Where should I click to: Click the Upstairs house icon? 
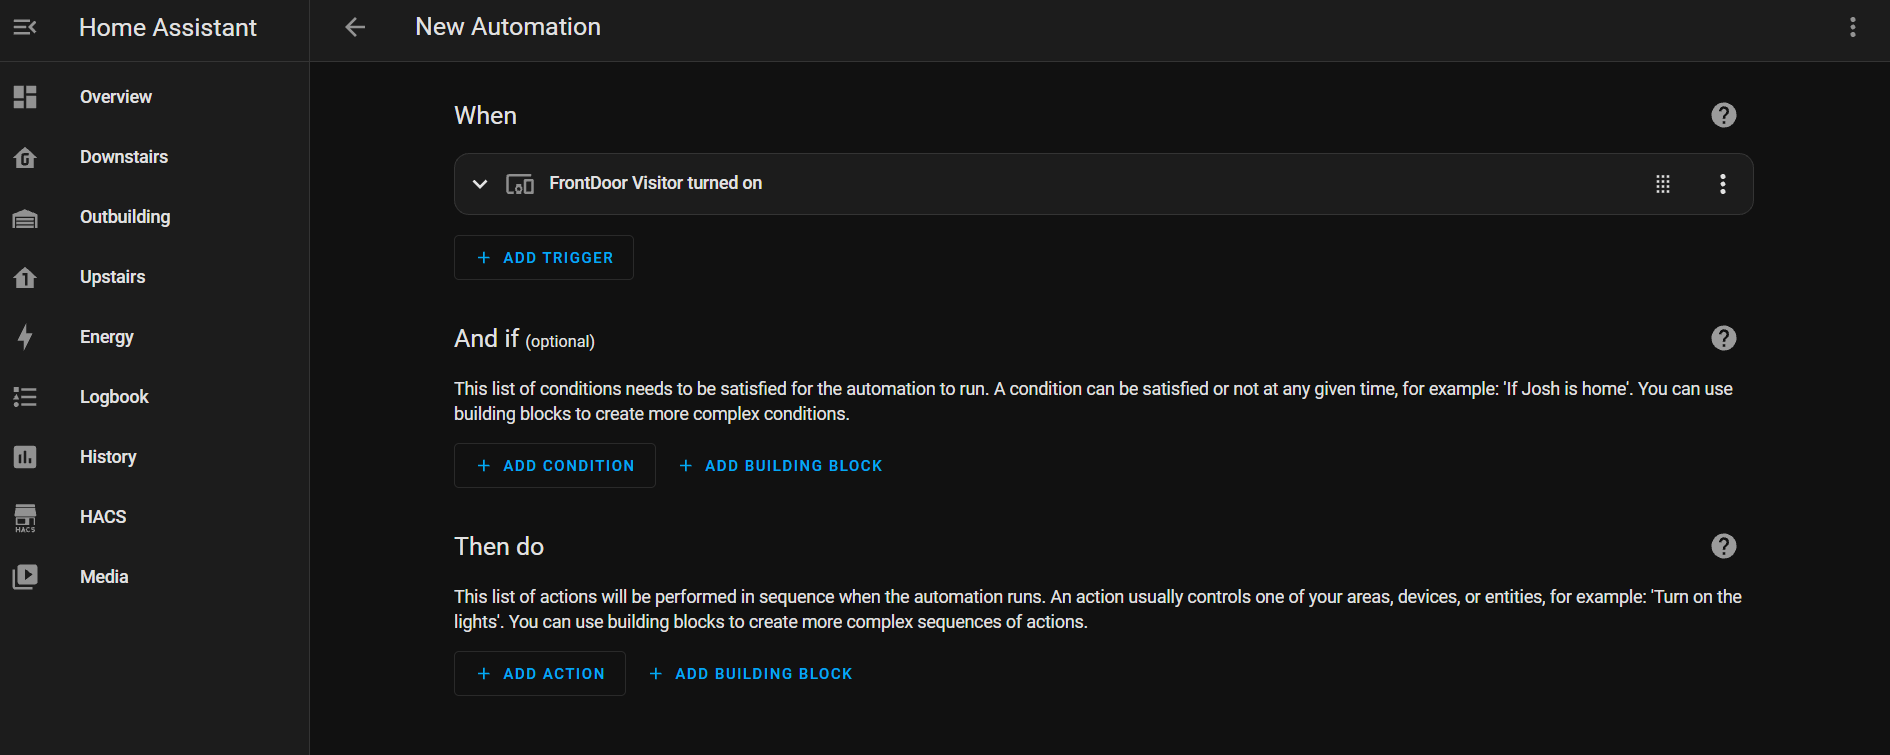pyautogui.click(x=25, y=277)
